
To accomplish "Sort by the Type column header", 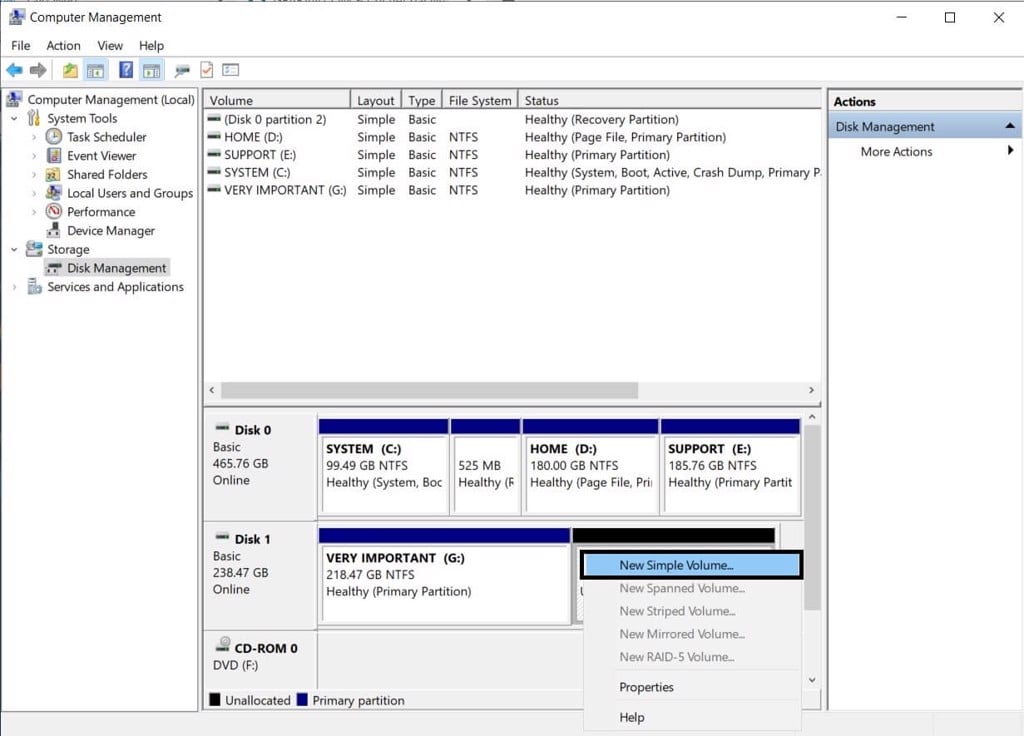I will coord(421,100).
